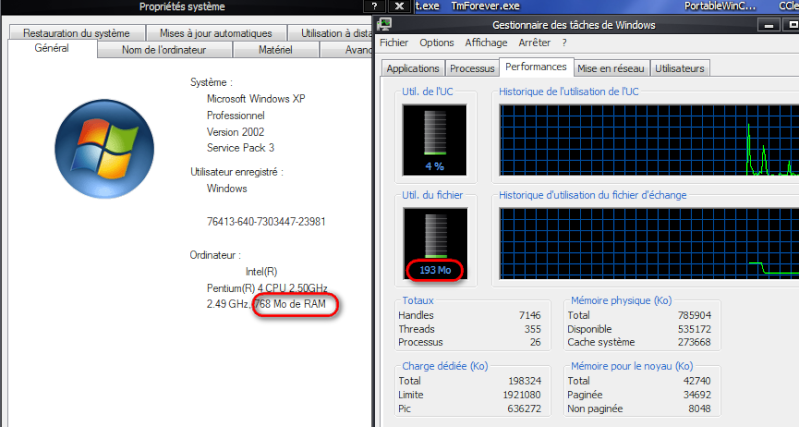Open the Arrêter menu

[535, 43]
